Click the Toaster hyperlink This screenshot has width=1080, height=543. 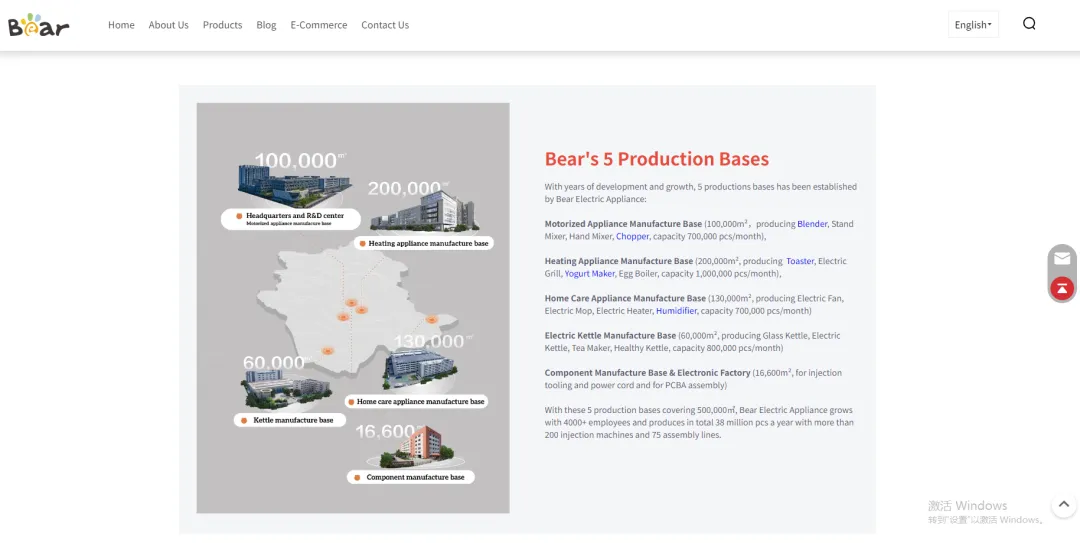(800, 261)
